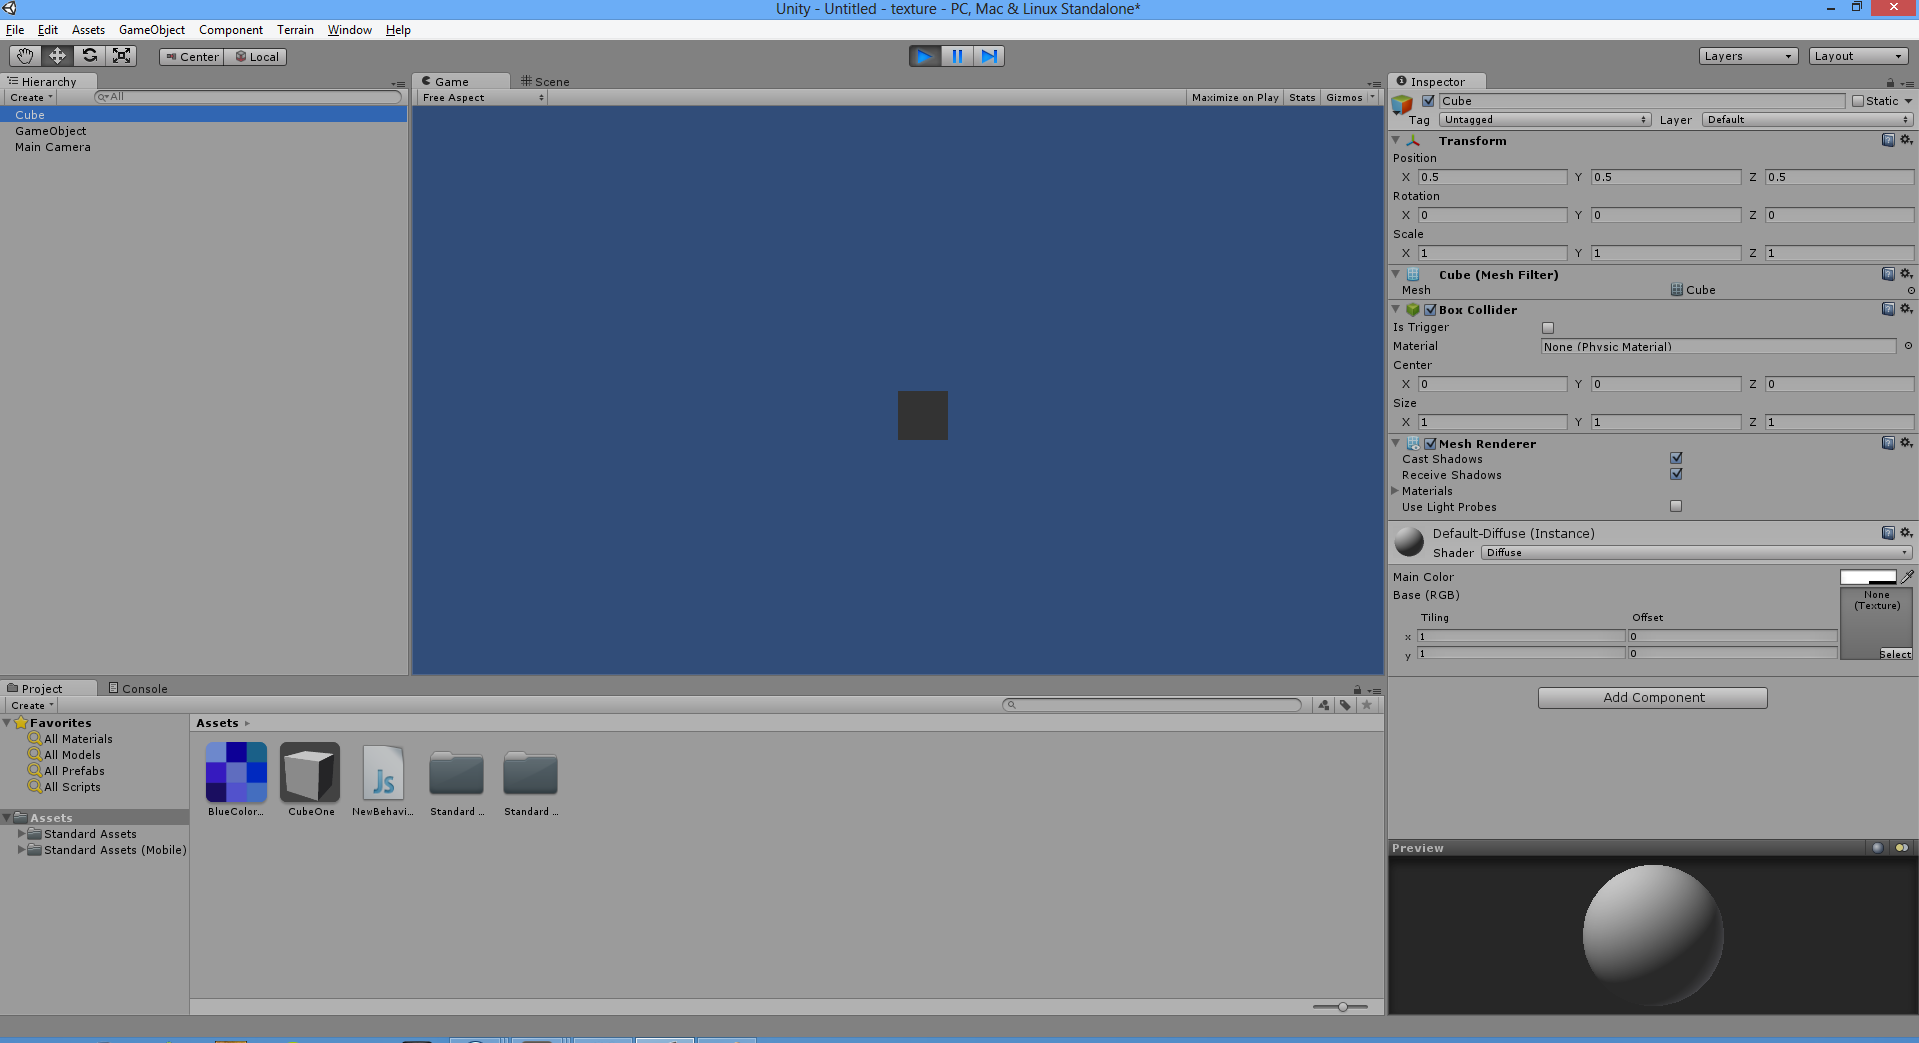
Task: Open the Layers dropdown
Action: click(x=1748, y=56)
